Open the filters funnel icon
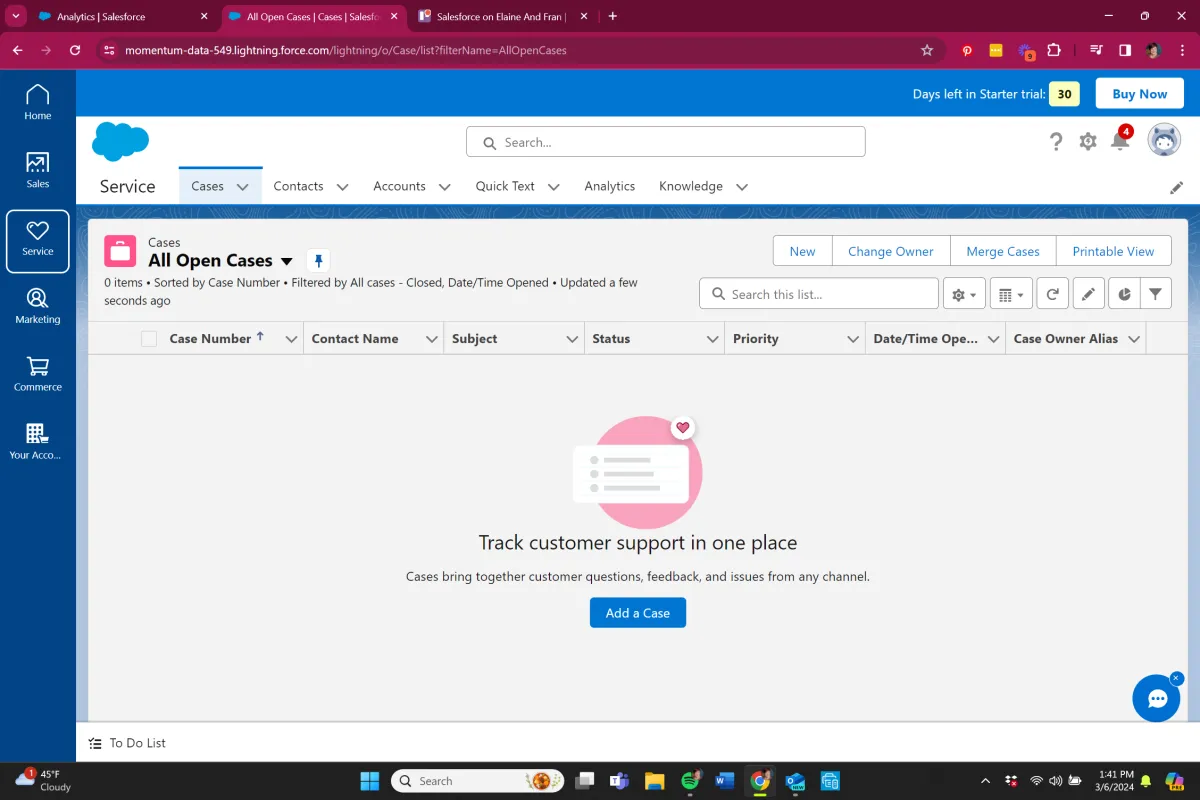Image resolution: width=1200 pixels, height=800 pixels. 1156,294
